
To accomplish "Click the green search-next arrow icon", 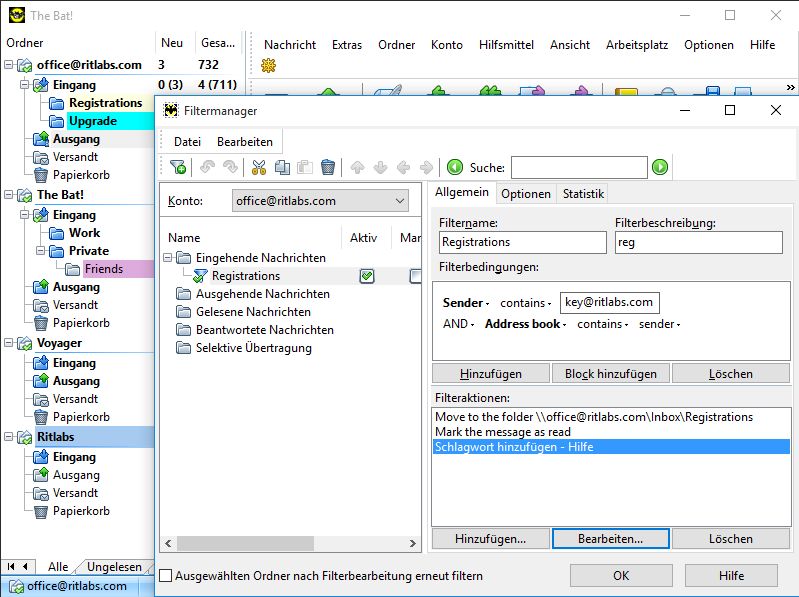I will tap(660, 168).
